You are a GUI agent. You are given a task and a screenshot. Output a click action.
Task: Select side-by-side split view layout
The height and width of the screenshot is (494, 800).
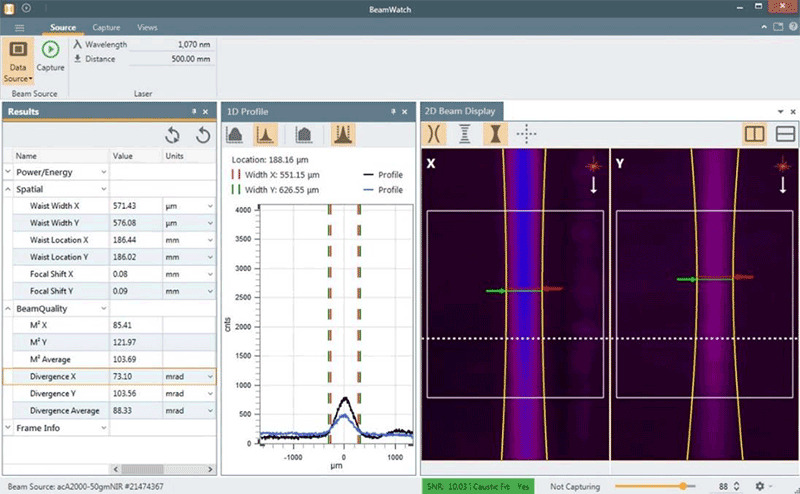[755, 133]
